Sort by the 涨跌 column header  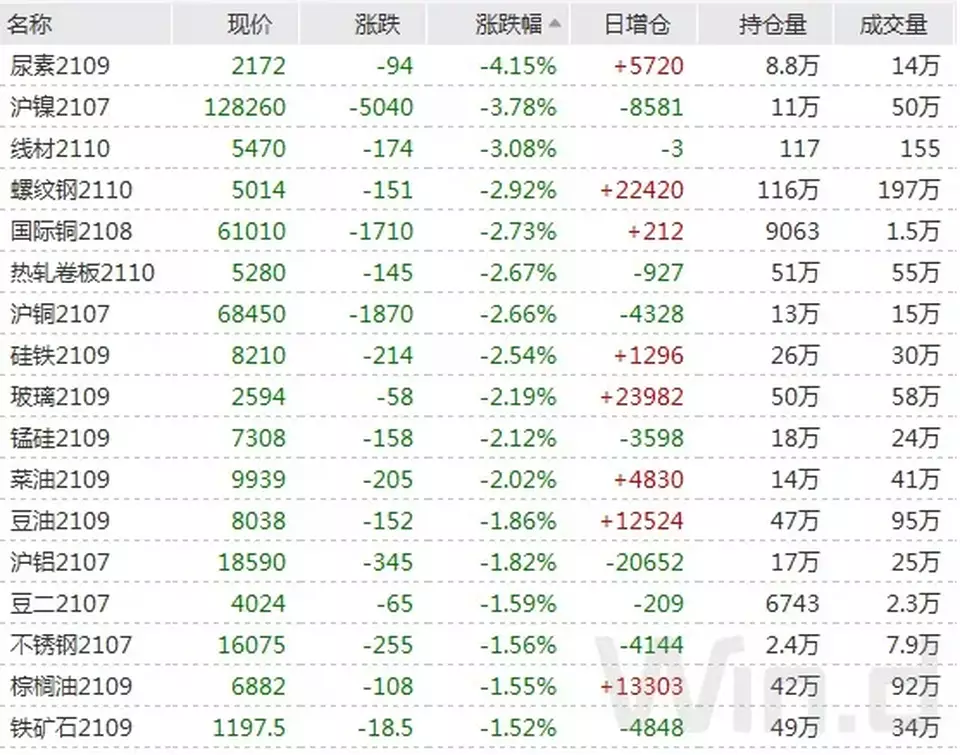pos(377,24)
